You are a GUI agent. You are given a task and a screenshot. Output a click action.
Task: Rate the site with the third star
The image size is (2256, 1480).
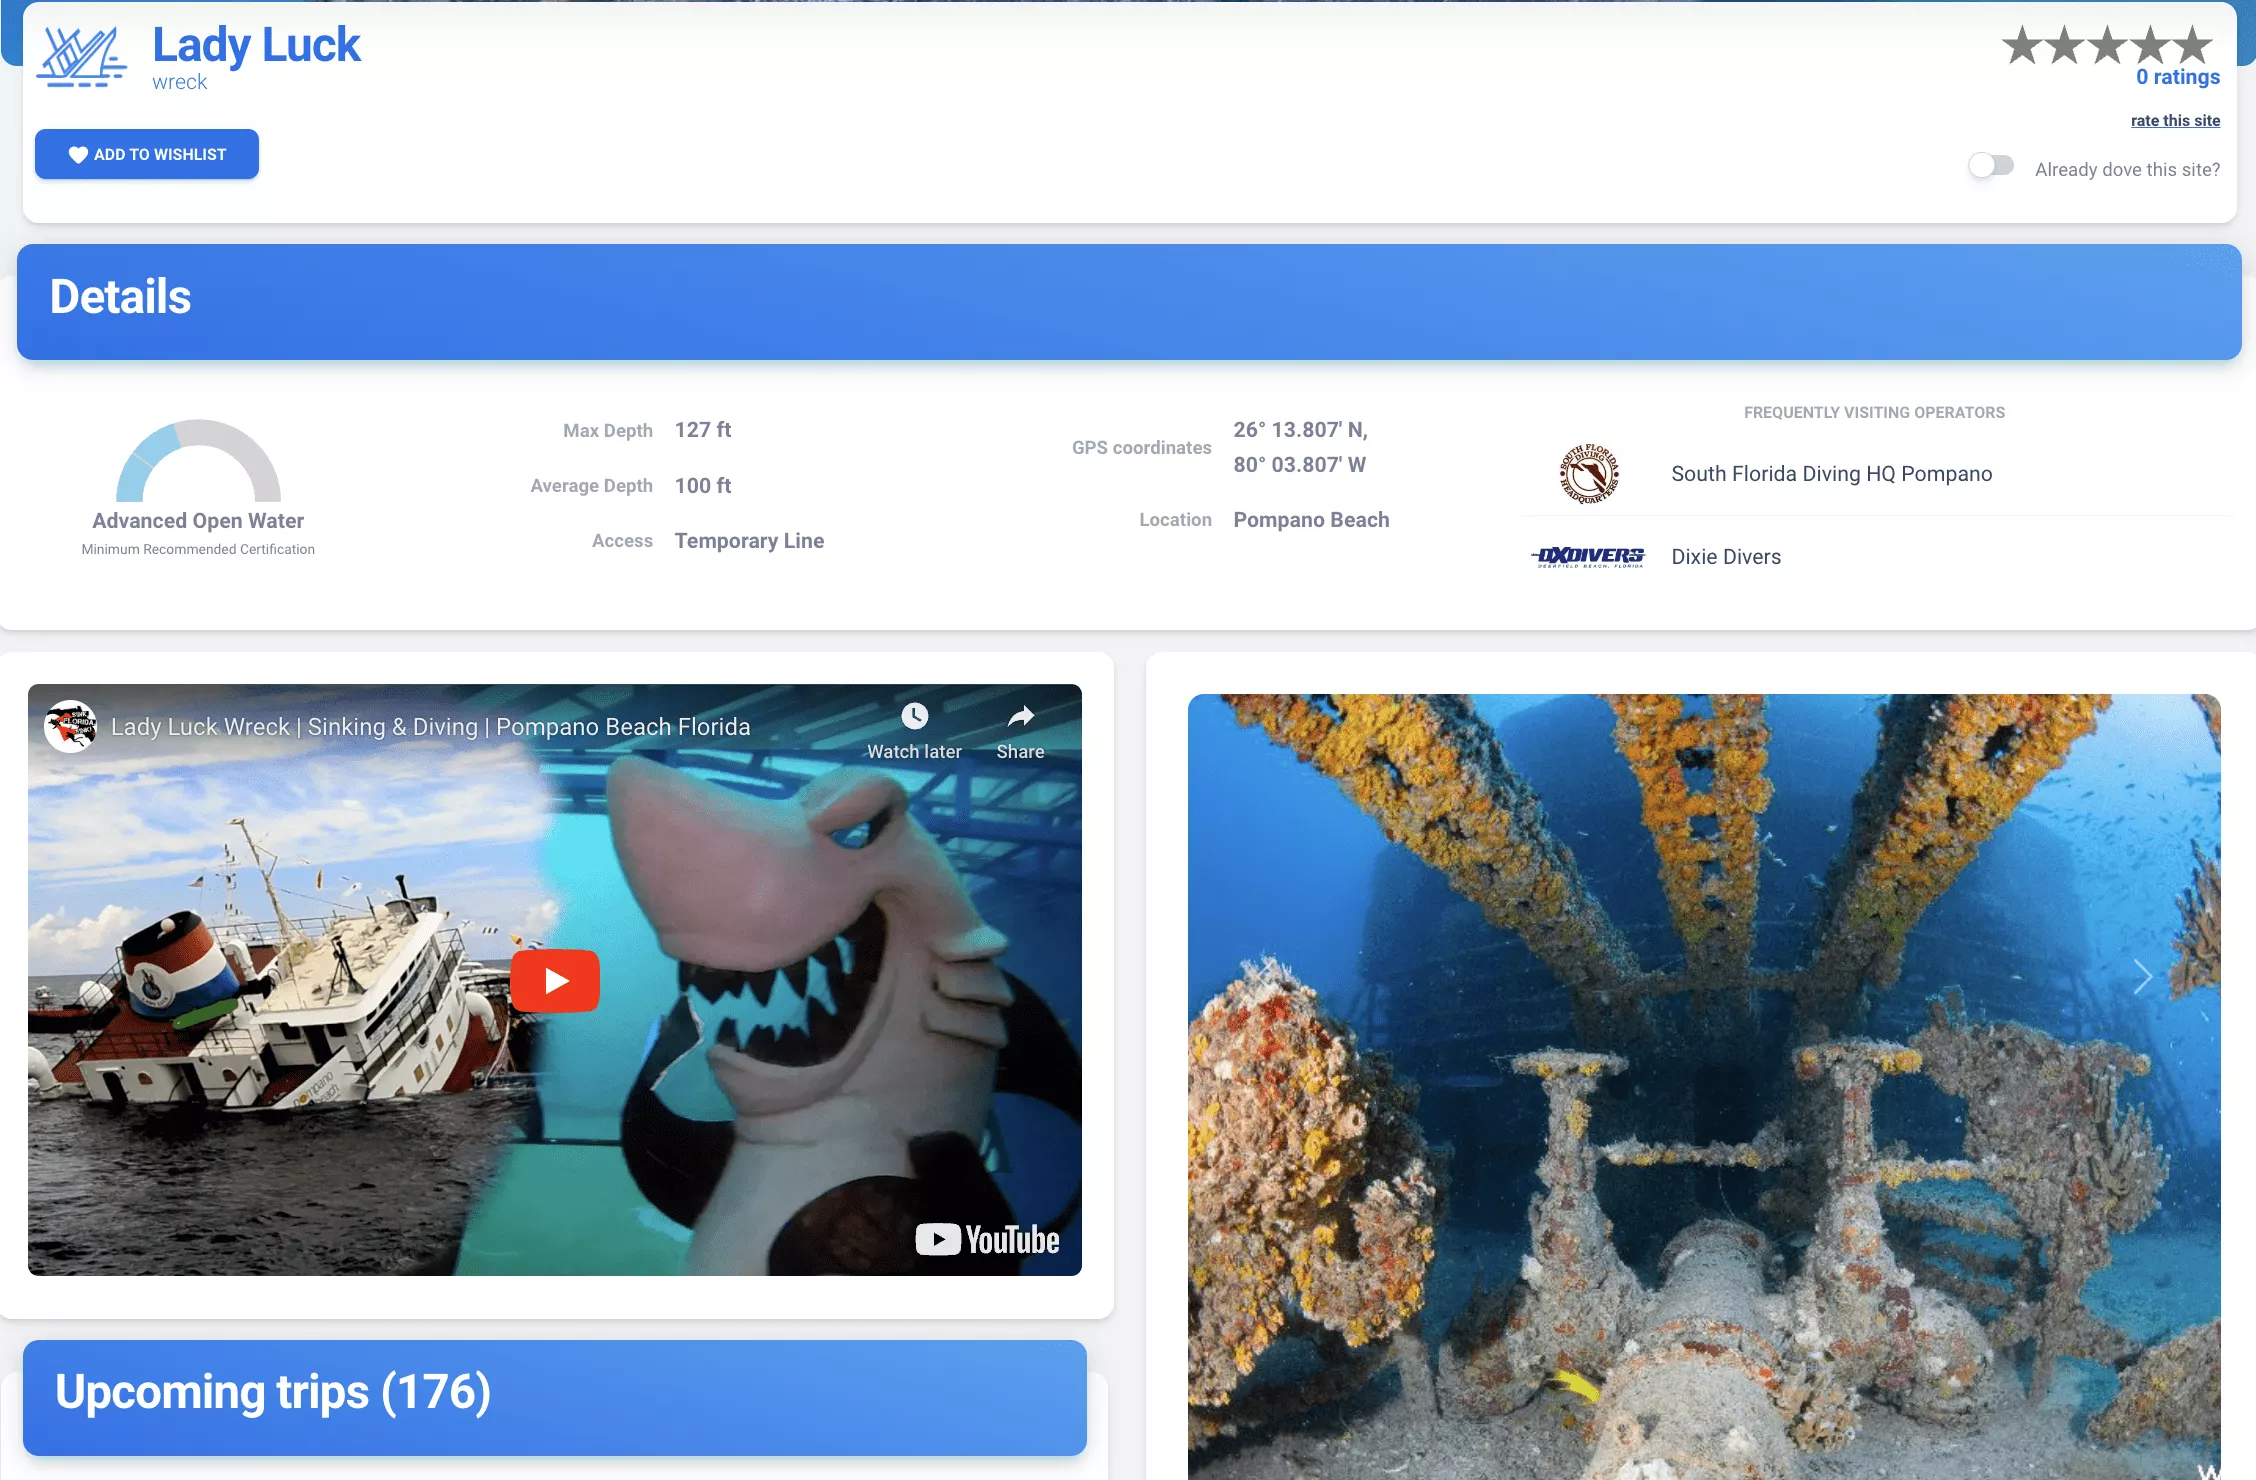click(2108, 45)
